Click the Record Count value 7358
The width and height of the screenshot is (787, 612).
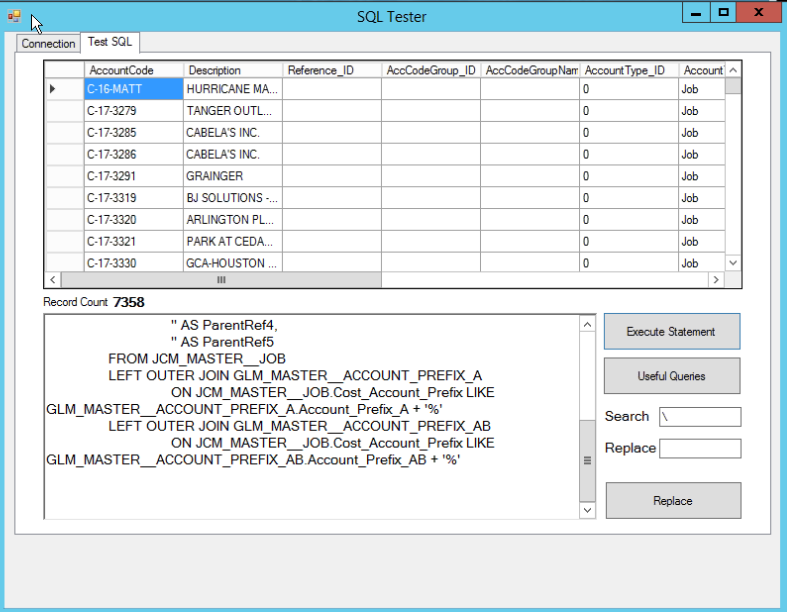(128, 302)
